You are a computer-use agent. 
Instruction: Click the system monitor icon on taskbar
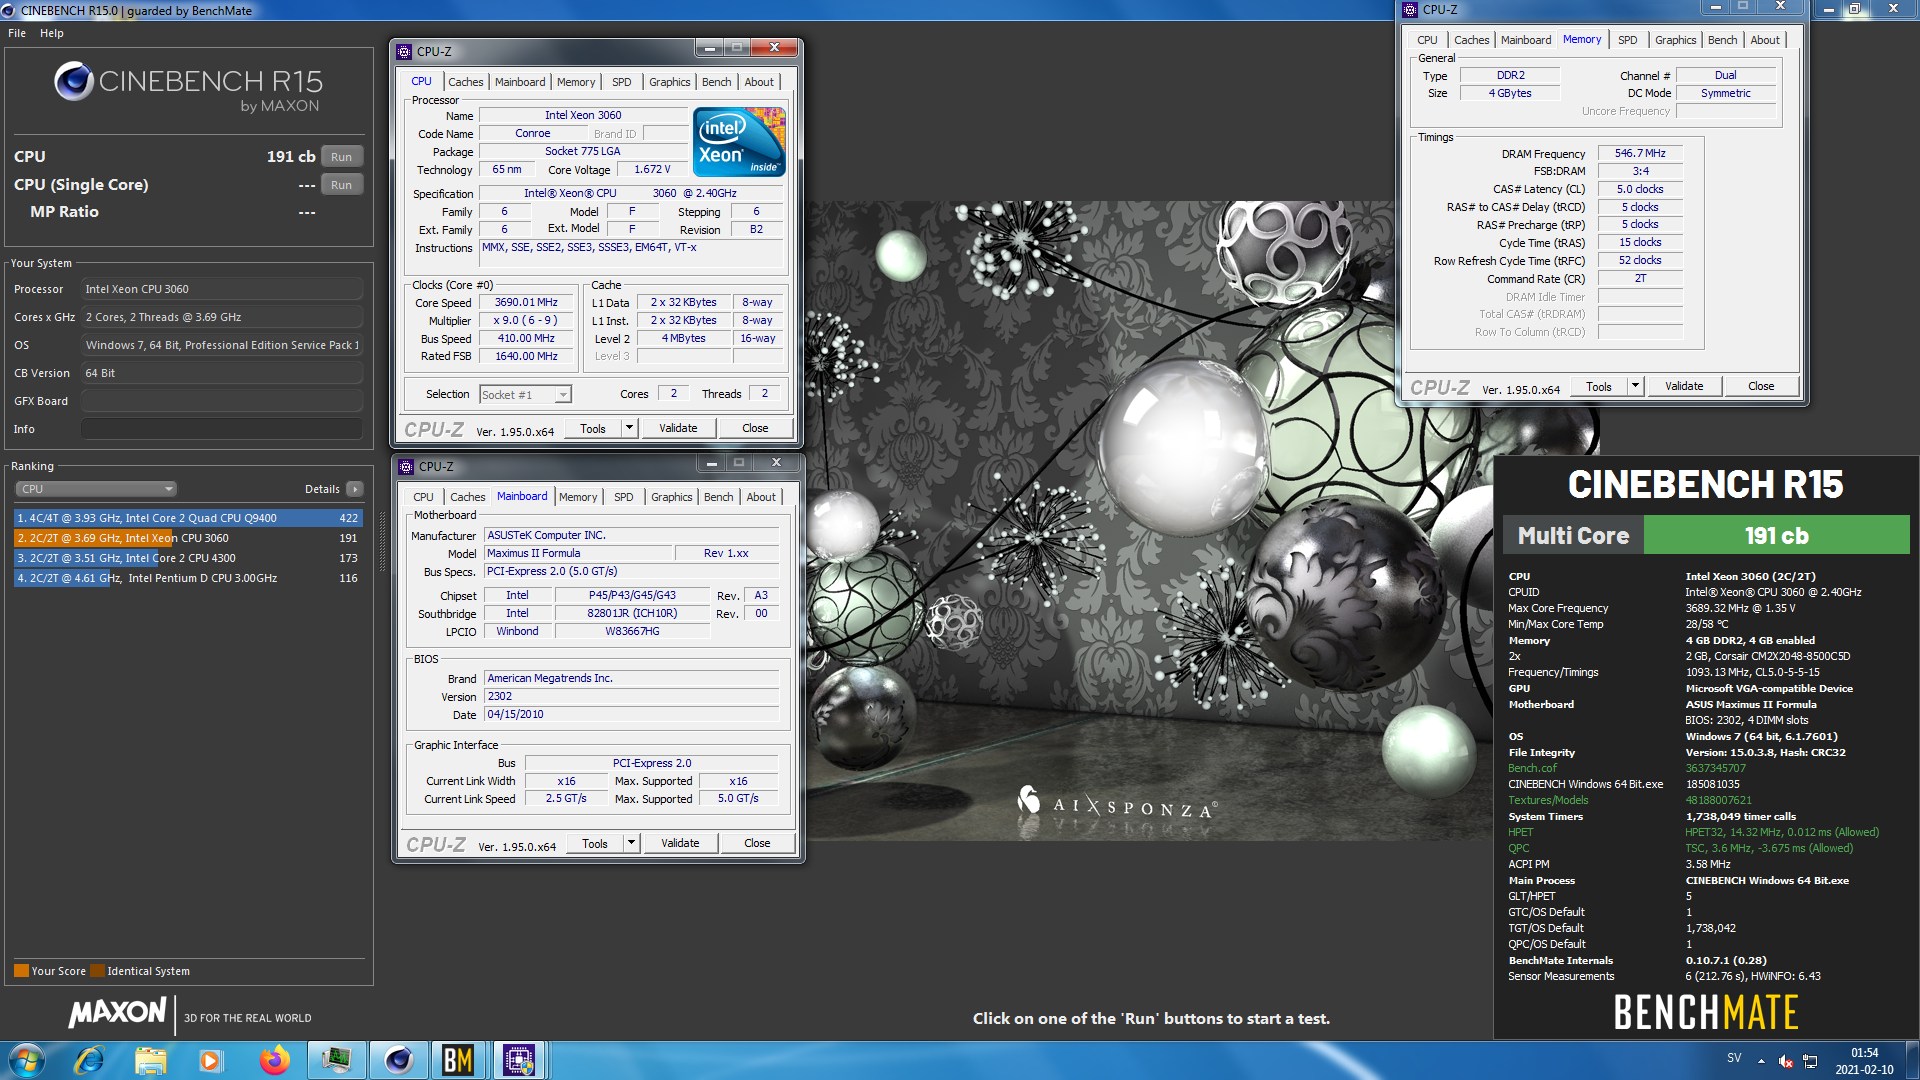(x=336, y=1060)
